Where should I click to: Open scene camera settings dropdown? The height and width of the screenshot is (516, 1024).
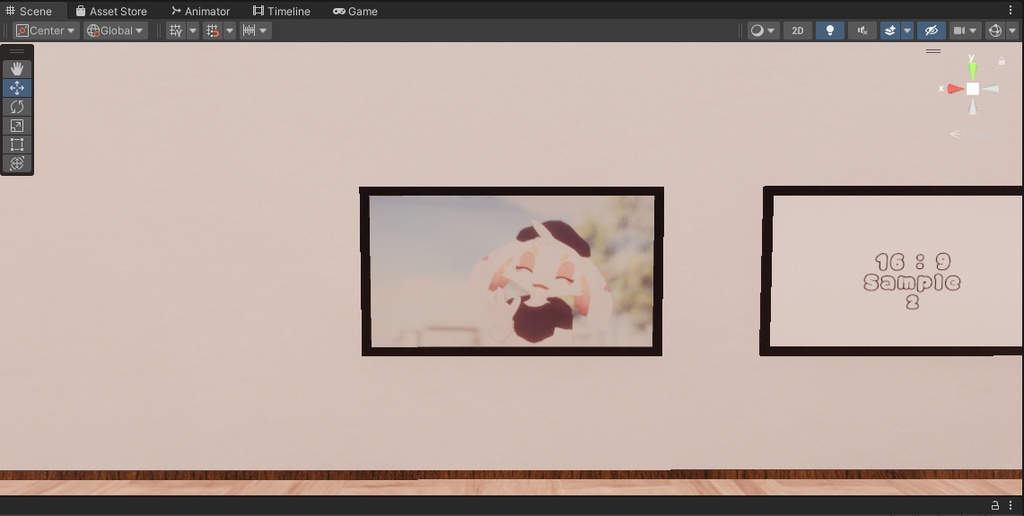965,31
